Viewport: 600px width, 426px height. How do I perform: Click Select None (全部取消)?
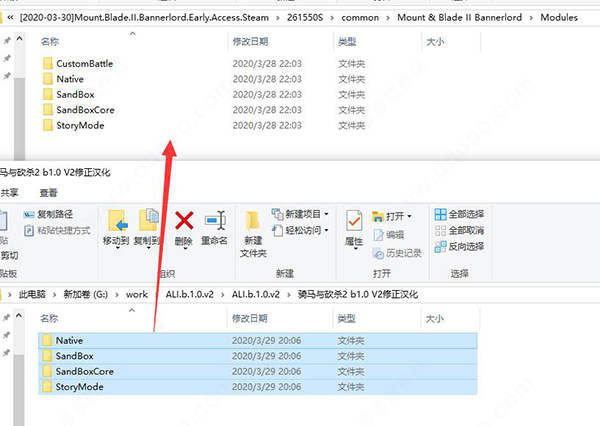(459, 230)
